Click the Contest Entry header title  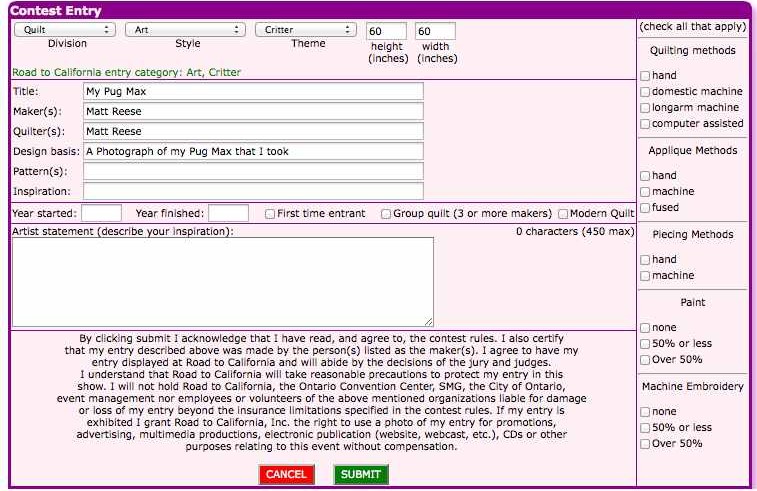(56, 11)
